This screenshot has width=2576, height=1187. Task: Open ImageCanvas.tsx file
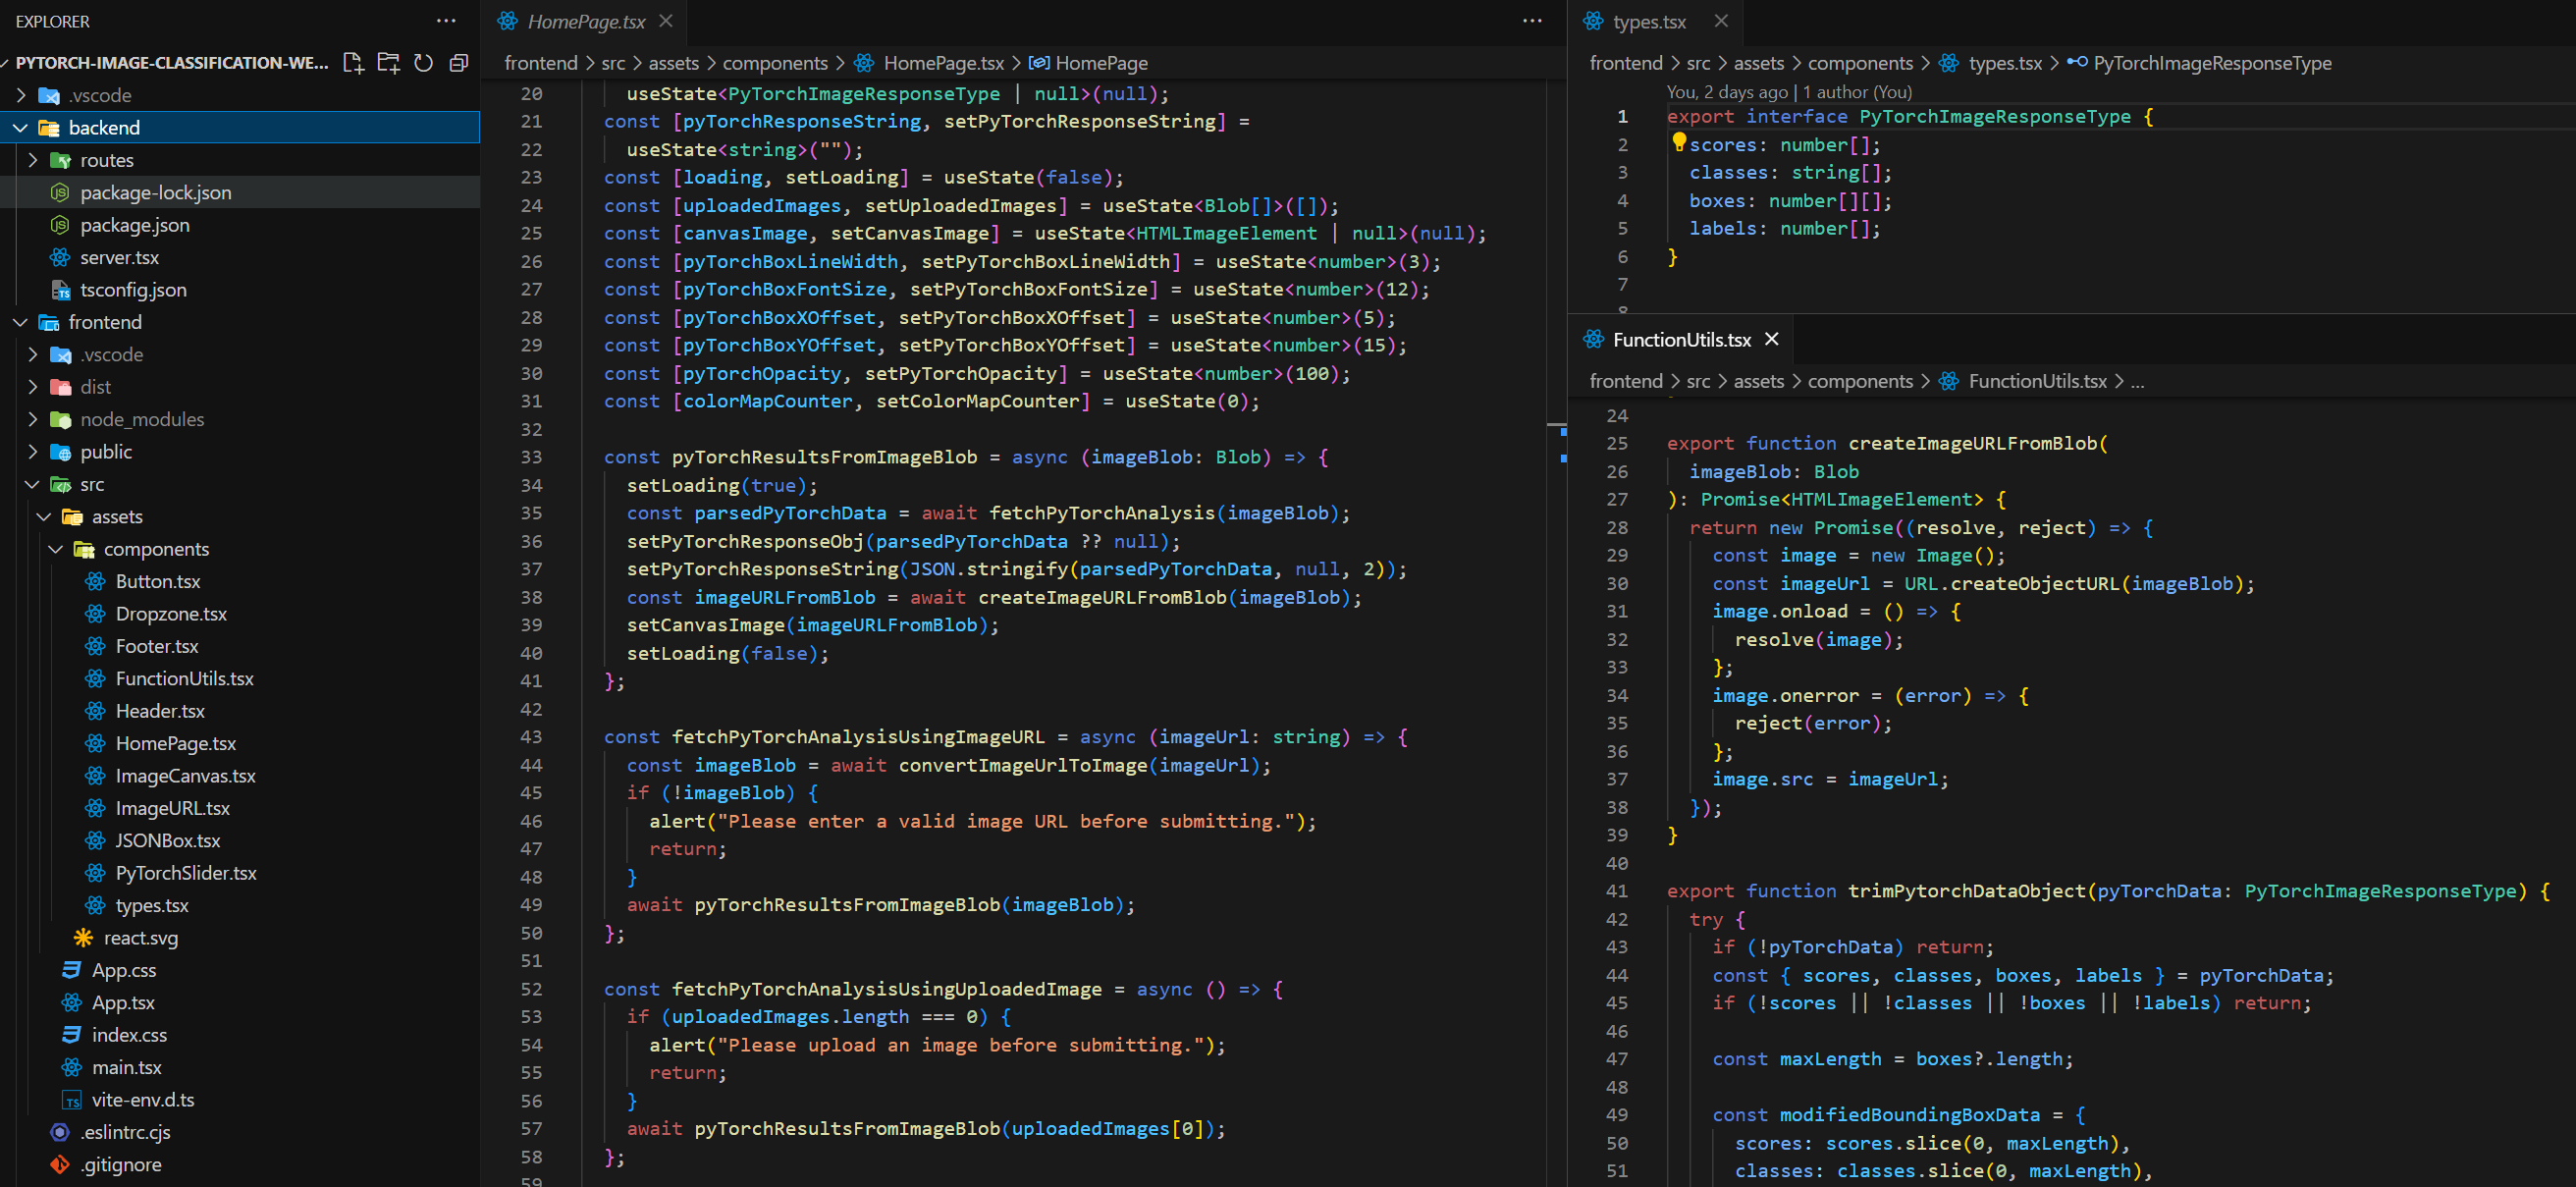240,776
